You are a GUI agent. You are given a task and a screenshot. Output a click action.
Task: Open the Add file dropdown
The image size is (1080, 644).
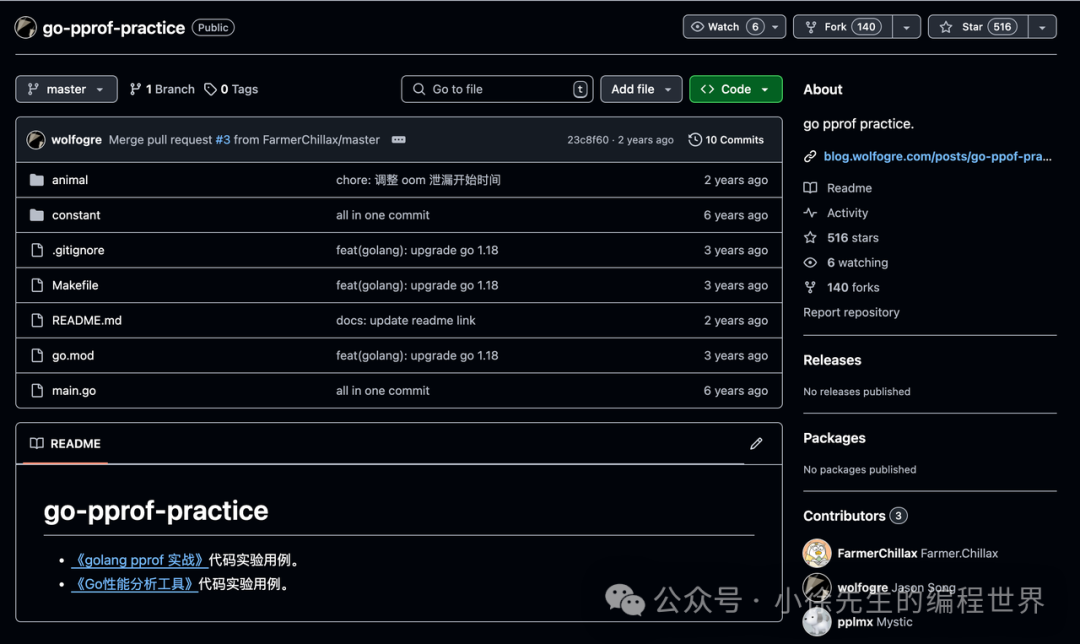[x=641, y=89]
